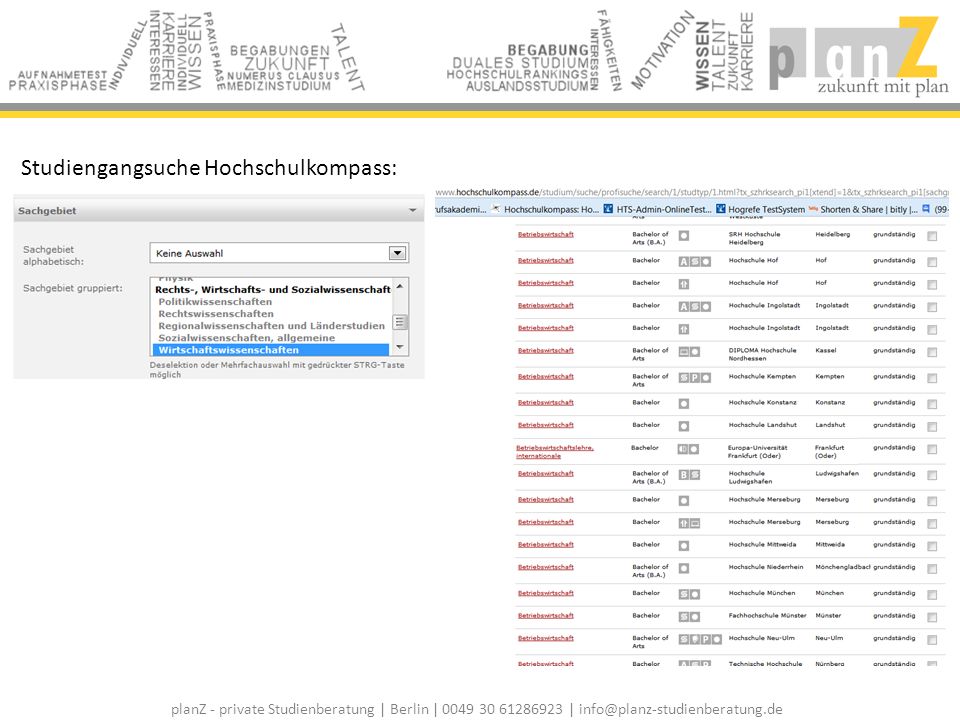Click the info@planz-studienberatung.de email in the footer
The width and height of the screenshot is (960, 720).
pos(680,709)
